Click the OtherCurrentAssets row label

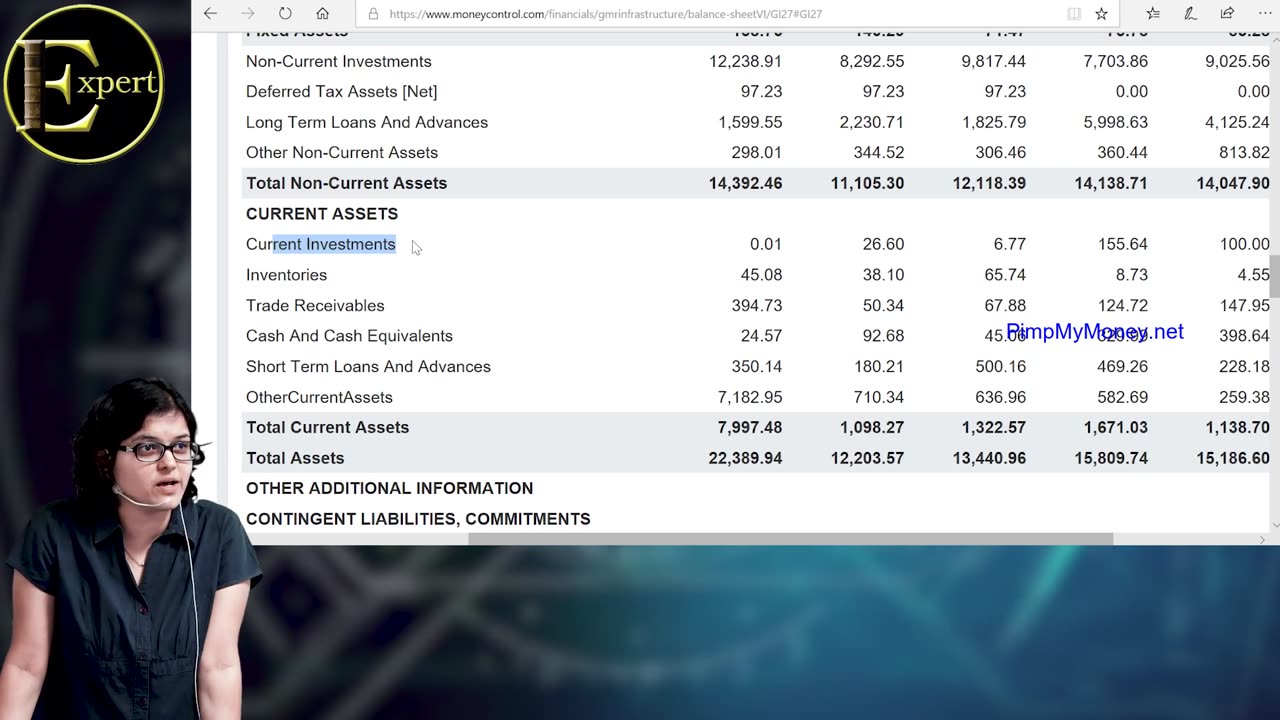point(319,397)
